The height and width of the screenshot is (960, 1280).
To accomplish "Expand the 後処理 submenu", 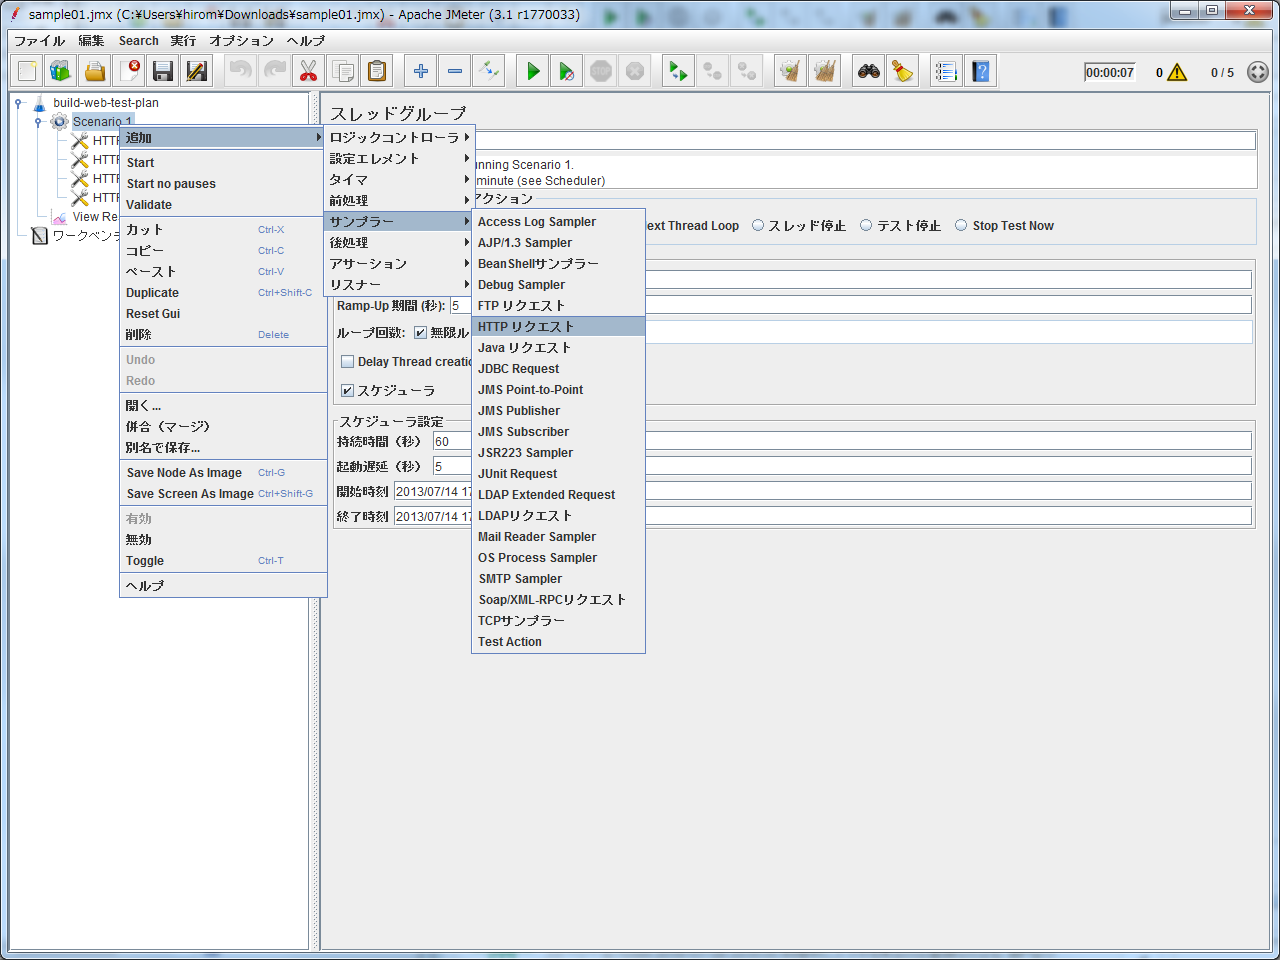I will [x=399, y=242].
